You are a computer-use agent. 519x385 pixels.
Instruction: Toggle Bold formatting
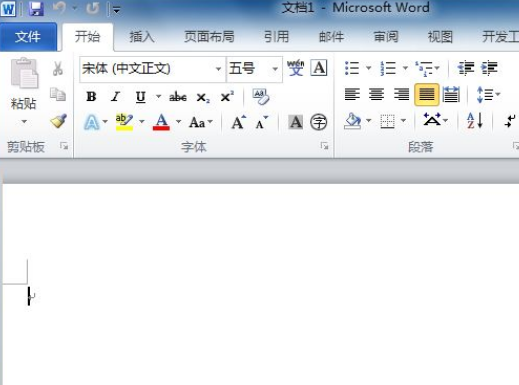pyautogui.click(x=91, y=97)
